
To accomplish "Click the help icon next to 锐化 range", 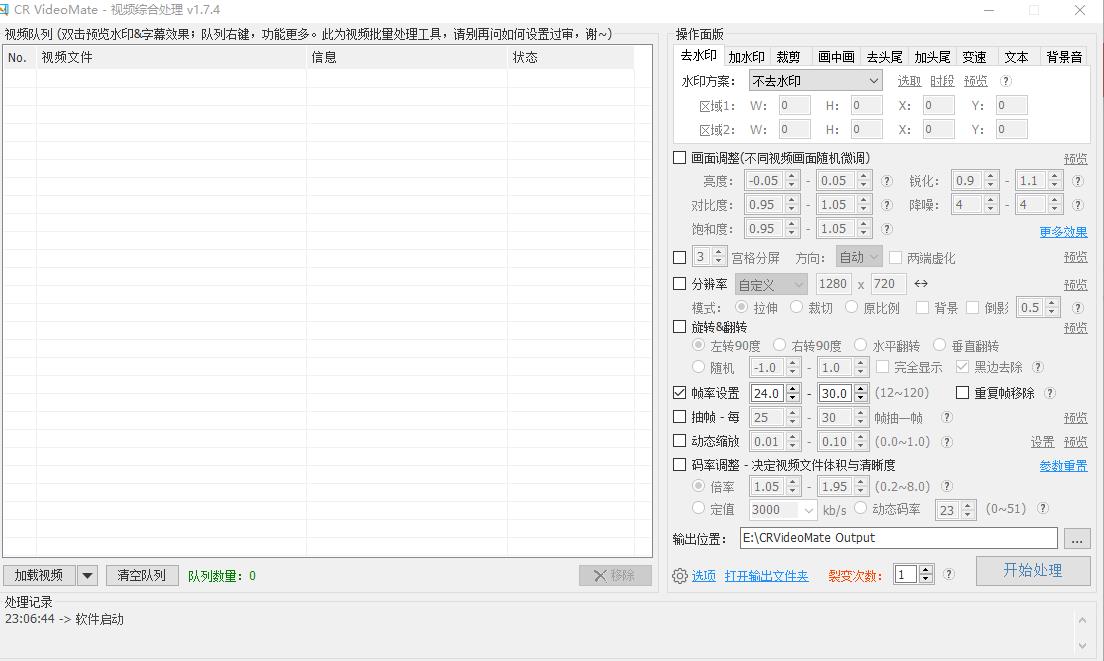I will pos(1078,181).
